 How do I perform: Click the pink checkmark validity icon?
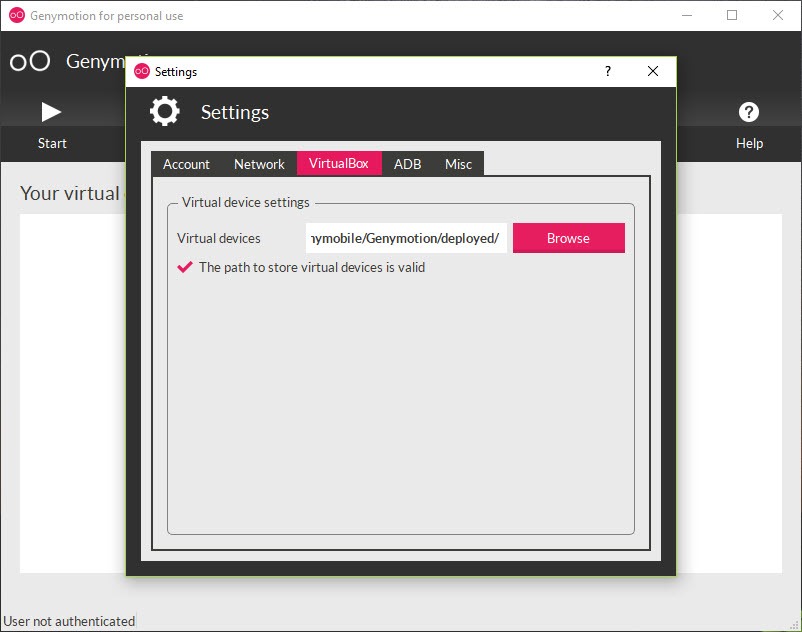pos(185,267)
